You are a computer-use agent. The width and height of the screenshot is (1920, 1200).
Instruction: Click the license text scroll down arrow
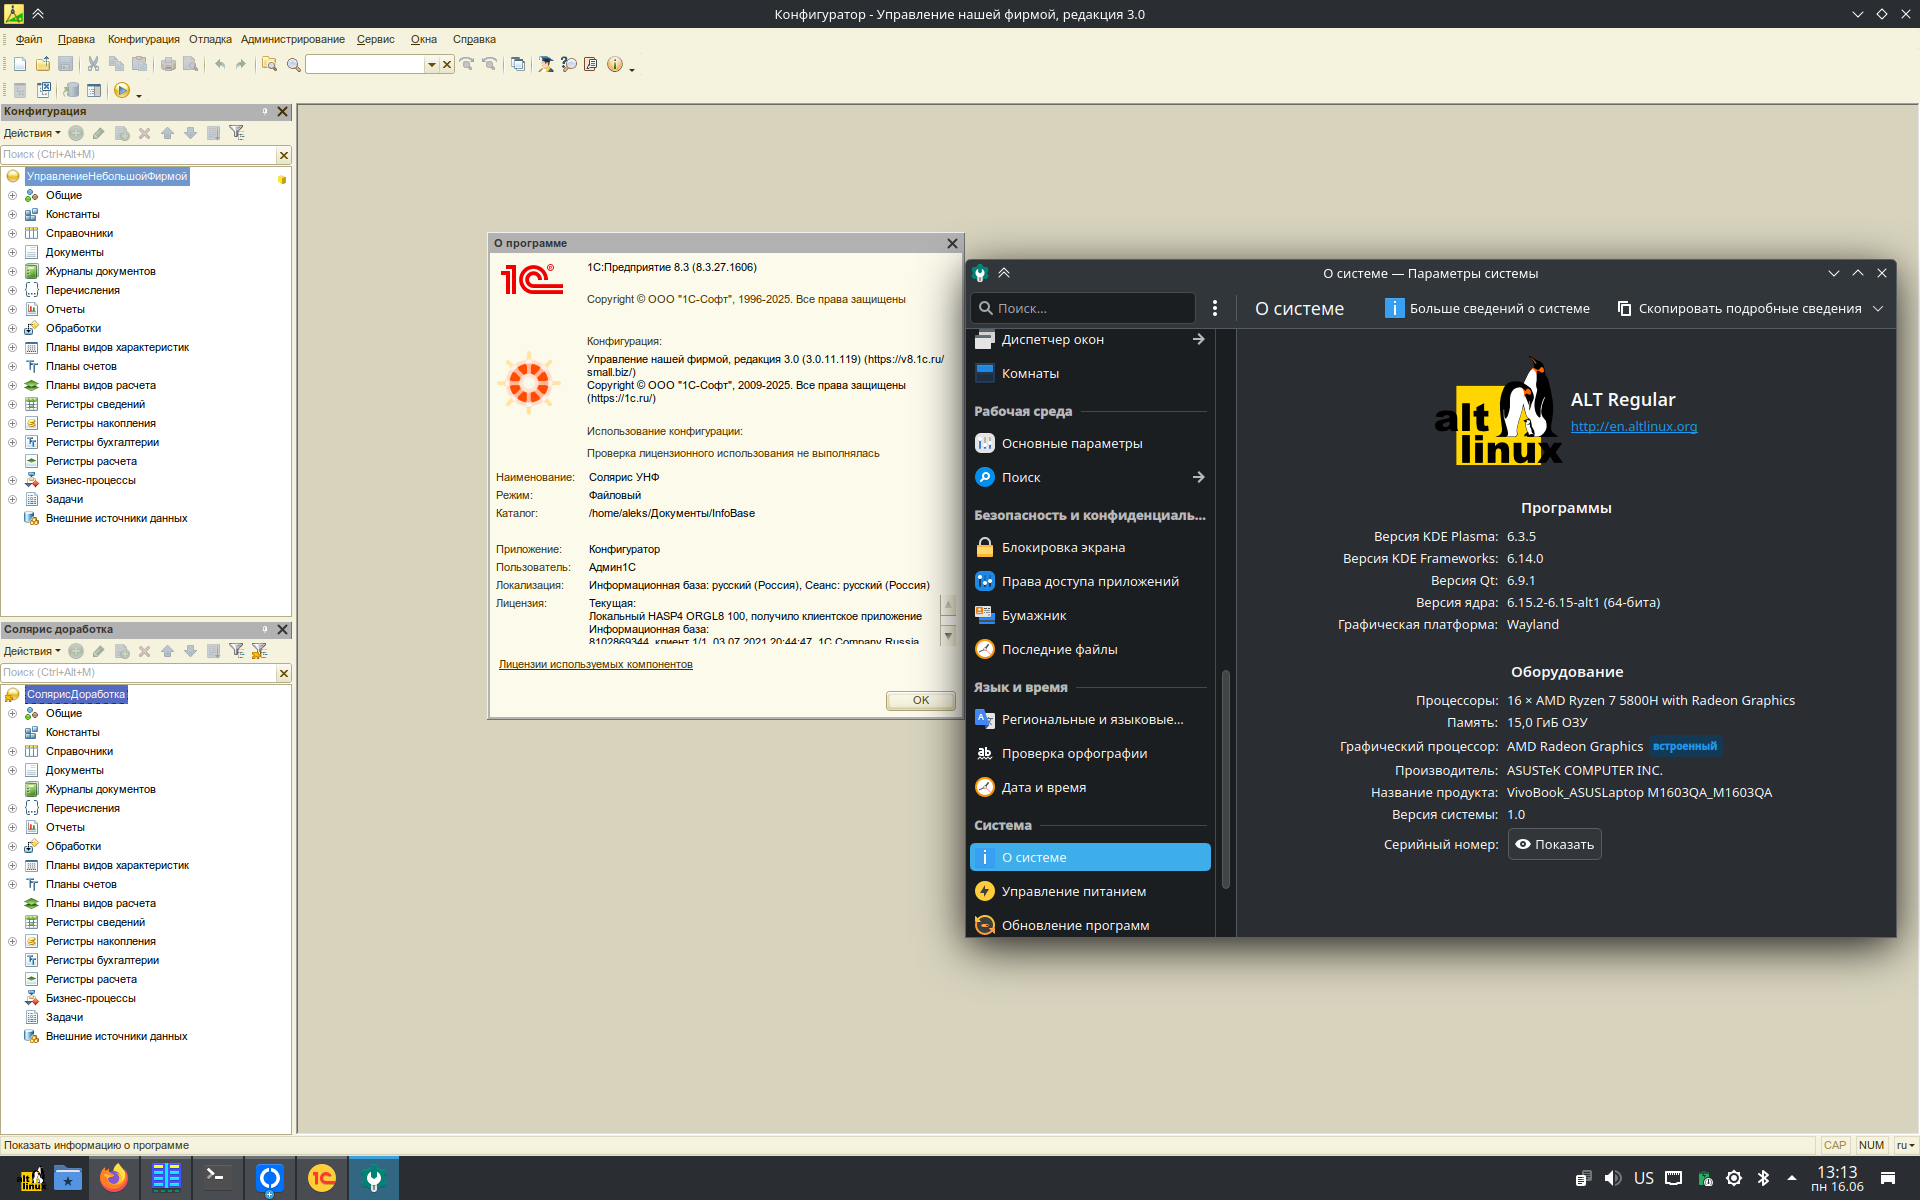coord(948,635)
